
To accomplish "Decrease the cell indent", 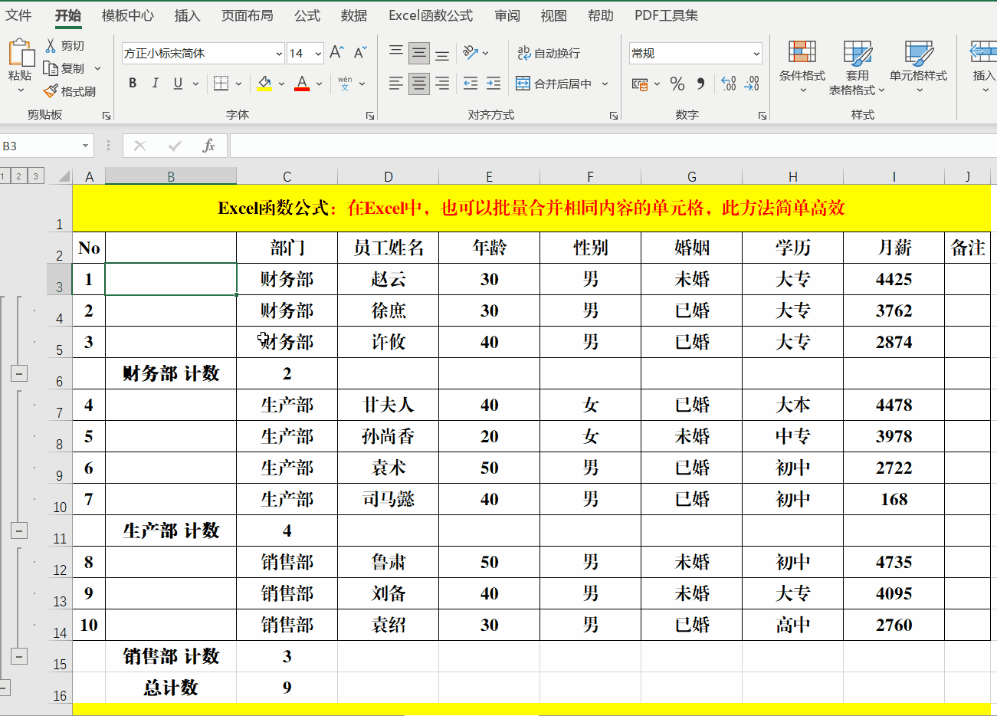I will tap(471, 83).
